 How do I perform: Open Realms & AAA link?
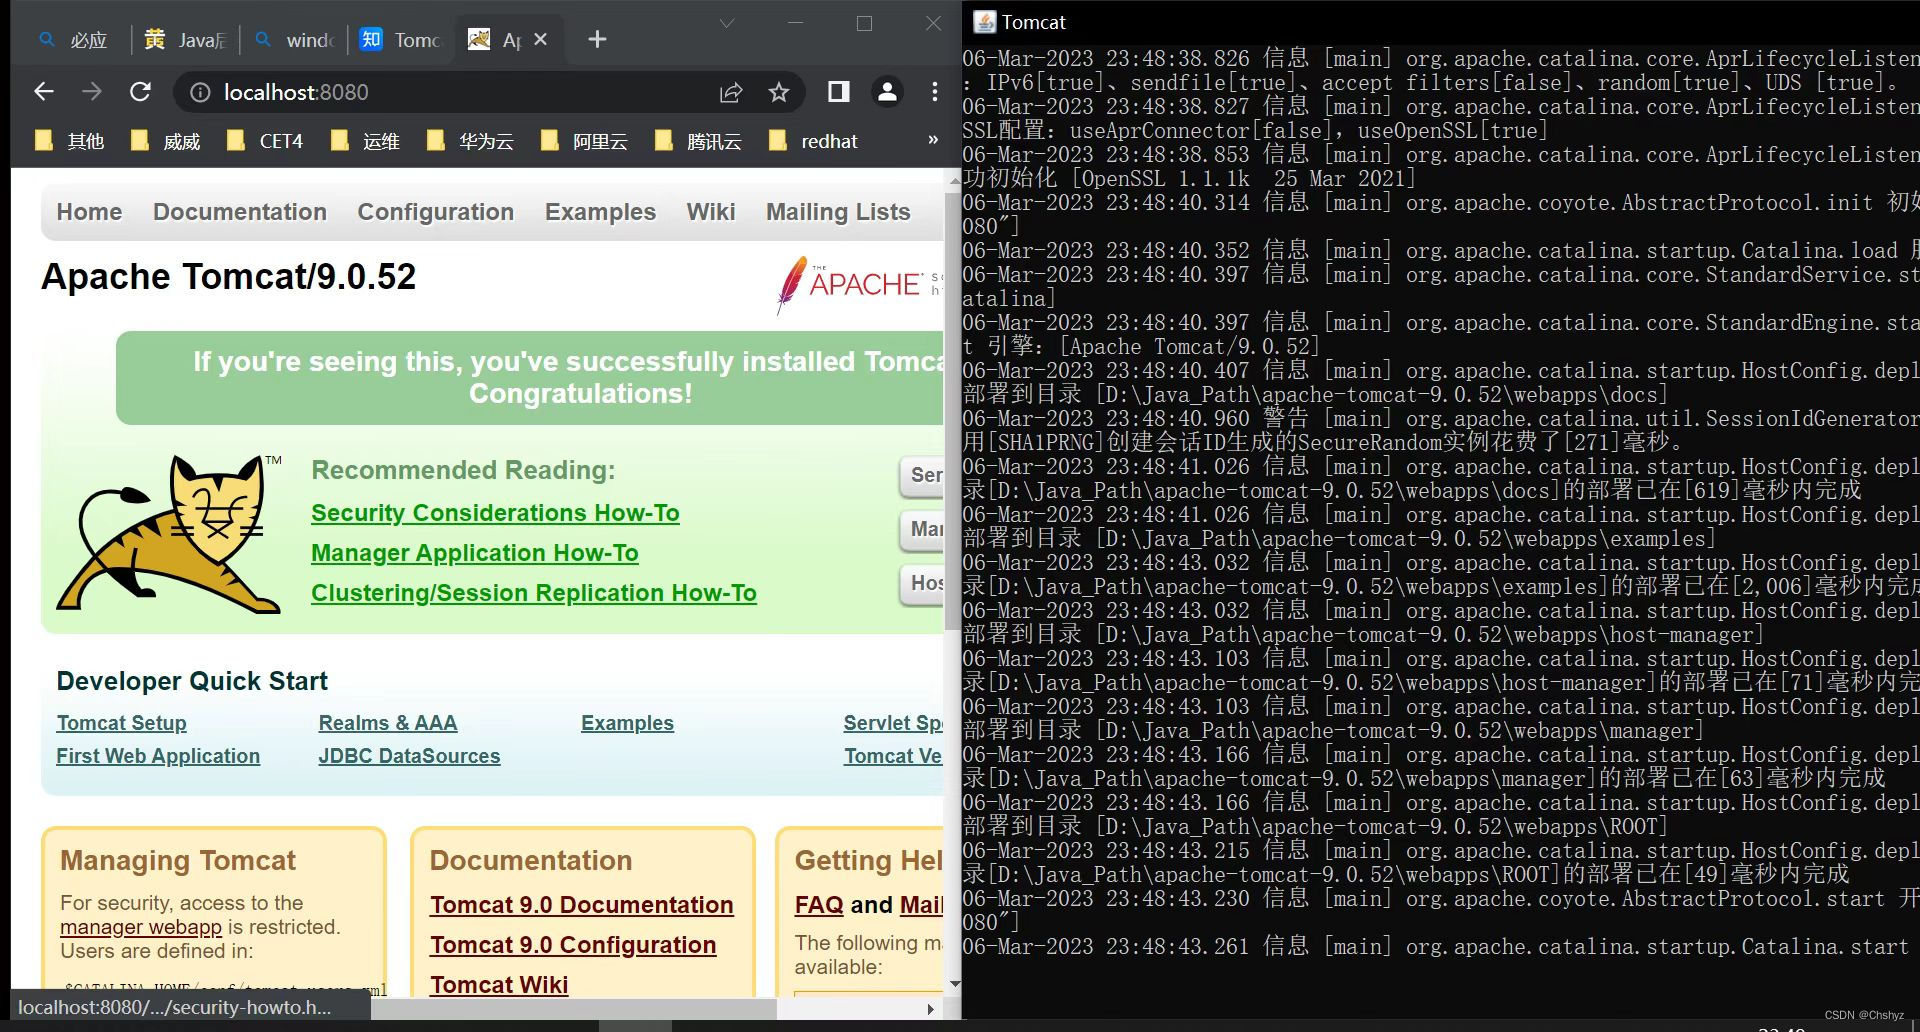(388, 723)
